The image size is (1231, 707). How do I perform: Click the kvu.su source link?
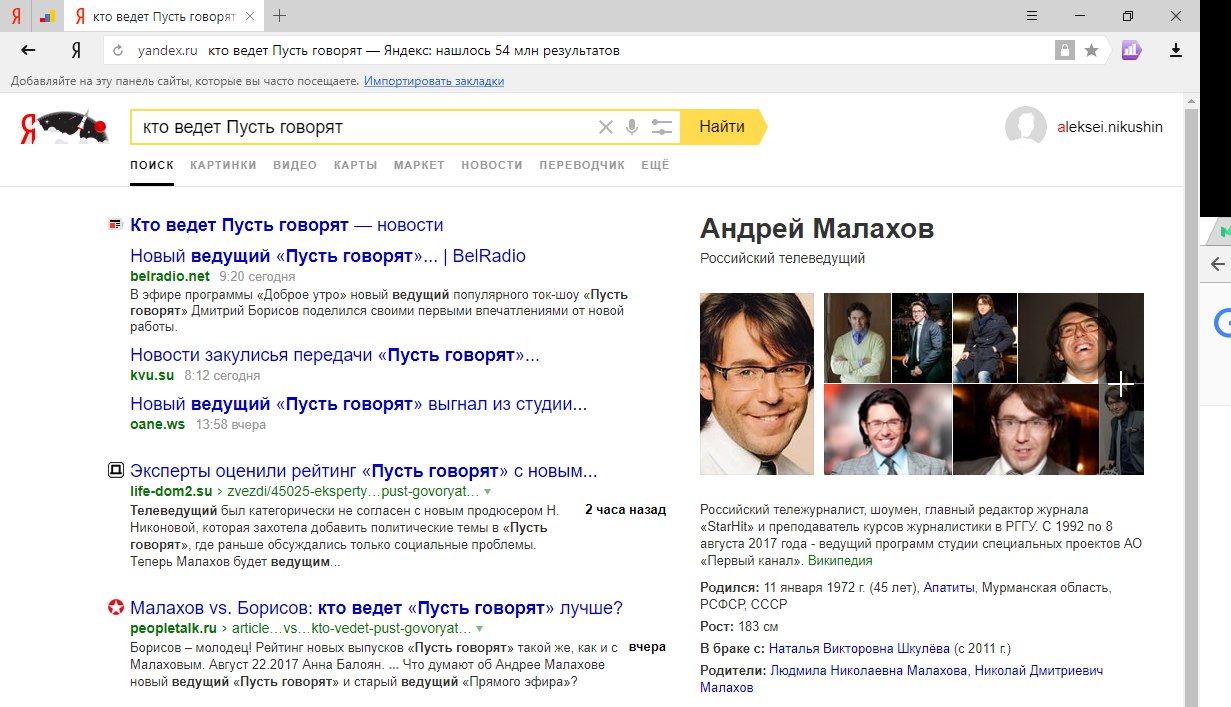pyautogui.click(x=152, y=375)
